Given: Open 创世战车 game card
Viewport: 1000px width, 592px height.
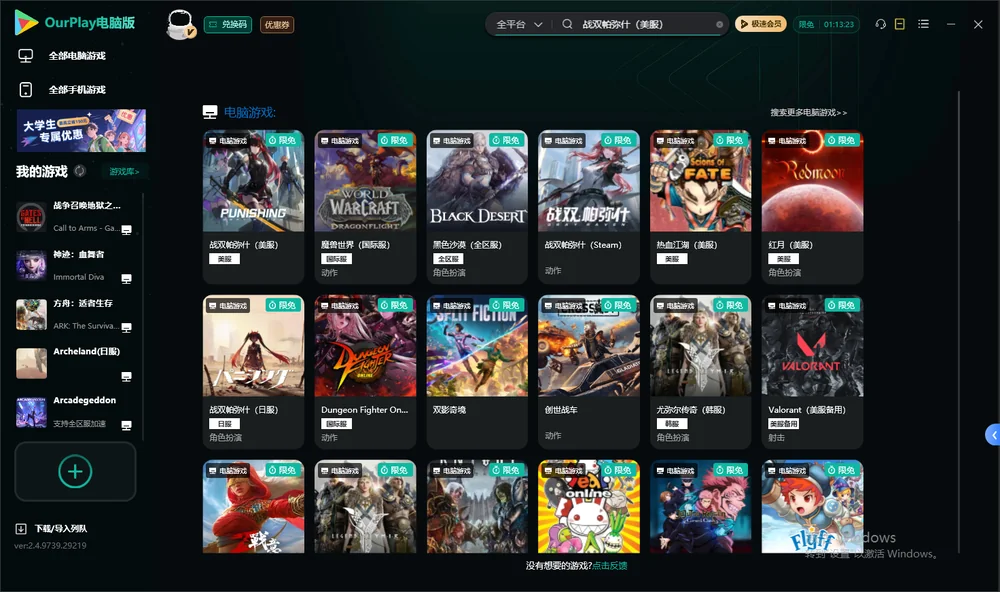Looking at the screenshot, I should [x=589, y=372].
